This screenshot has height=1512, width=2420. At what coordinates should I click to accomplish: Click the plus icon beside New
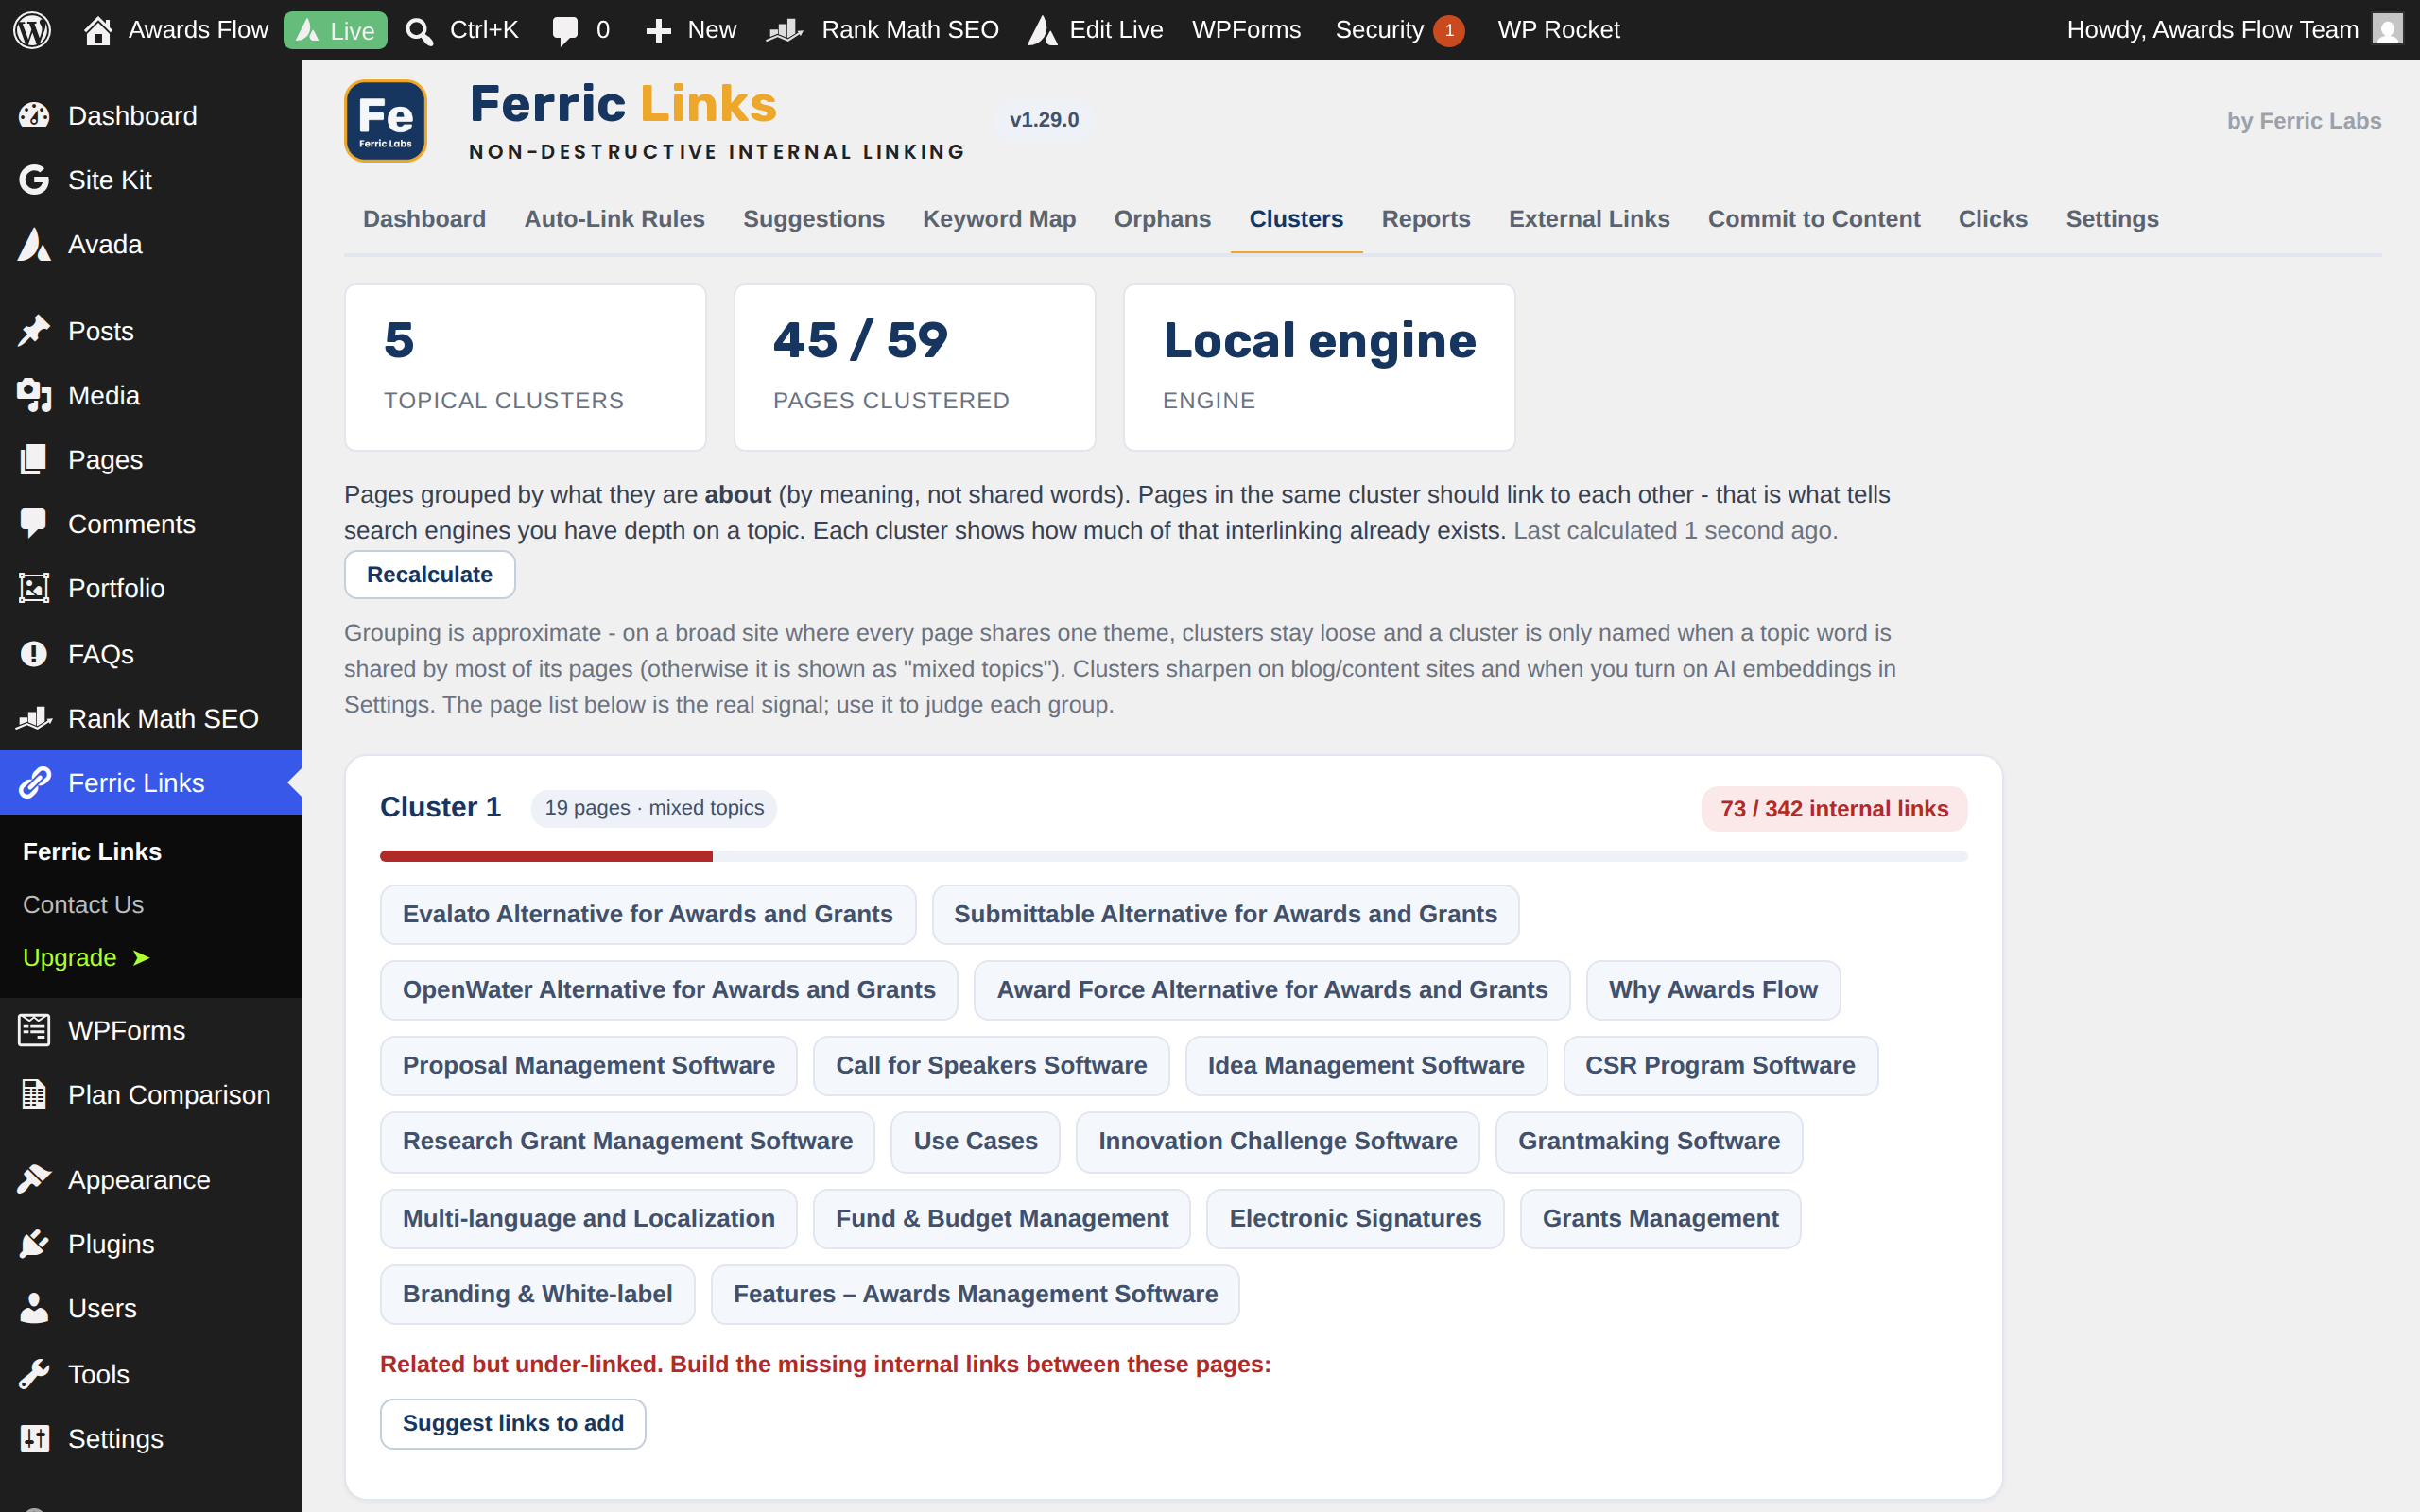pos(658,31)
